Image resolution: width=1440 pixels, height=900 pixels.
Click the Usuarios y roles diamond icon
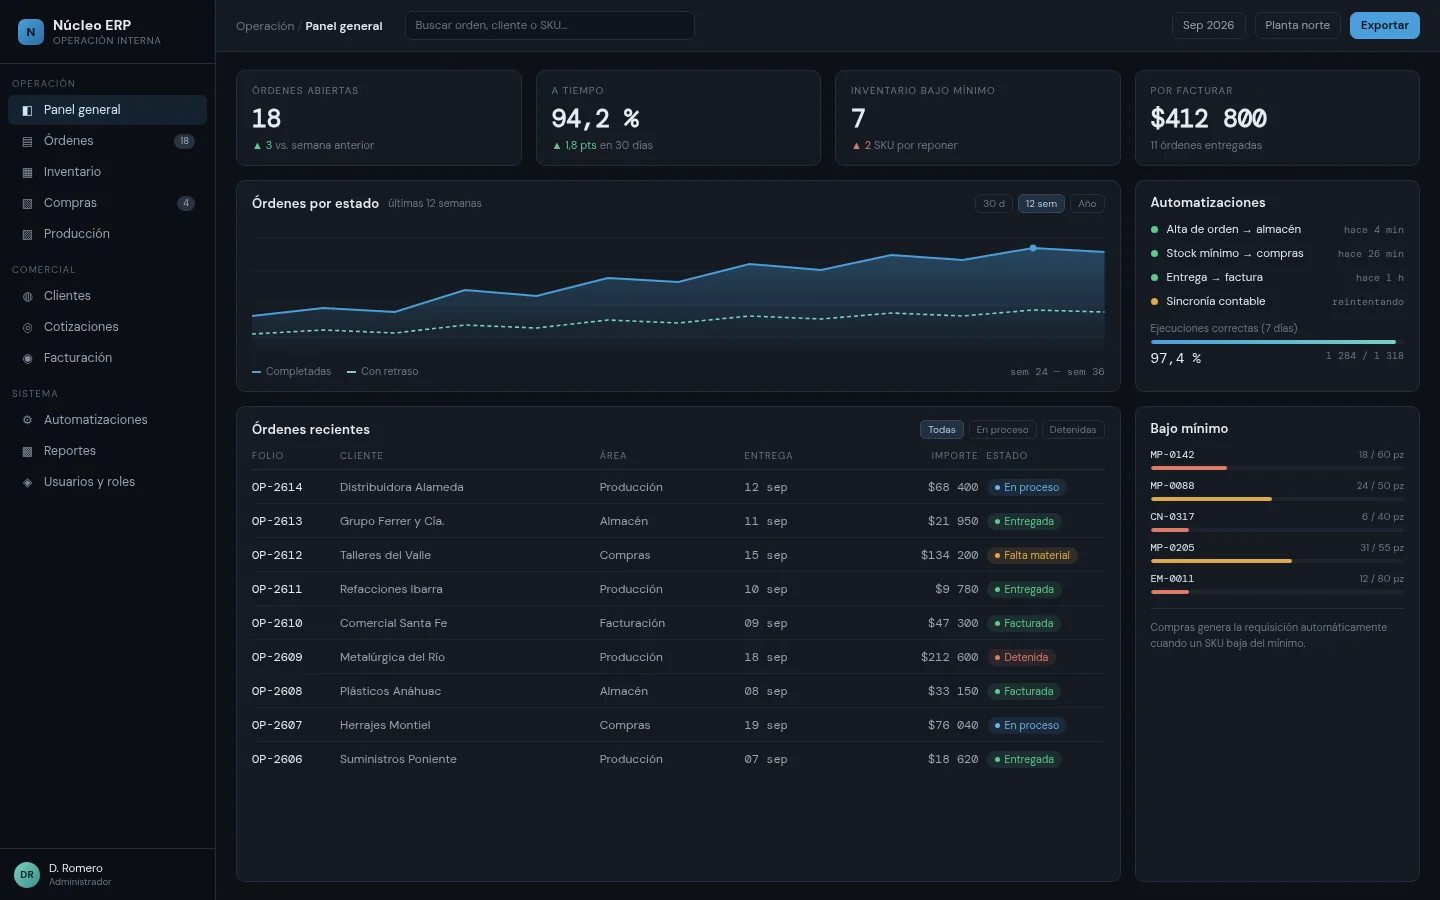(27, 482)
